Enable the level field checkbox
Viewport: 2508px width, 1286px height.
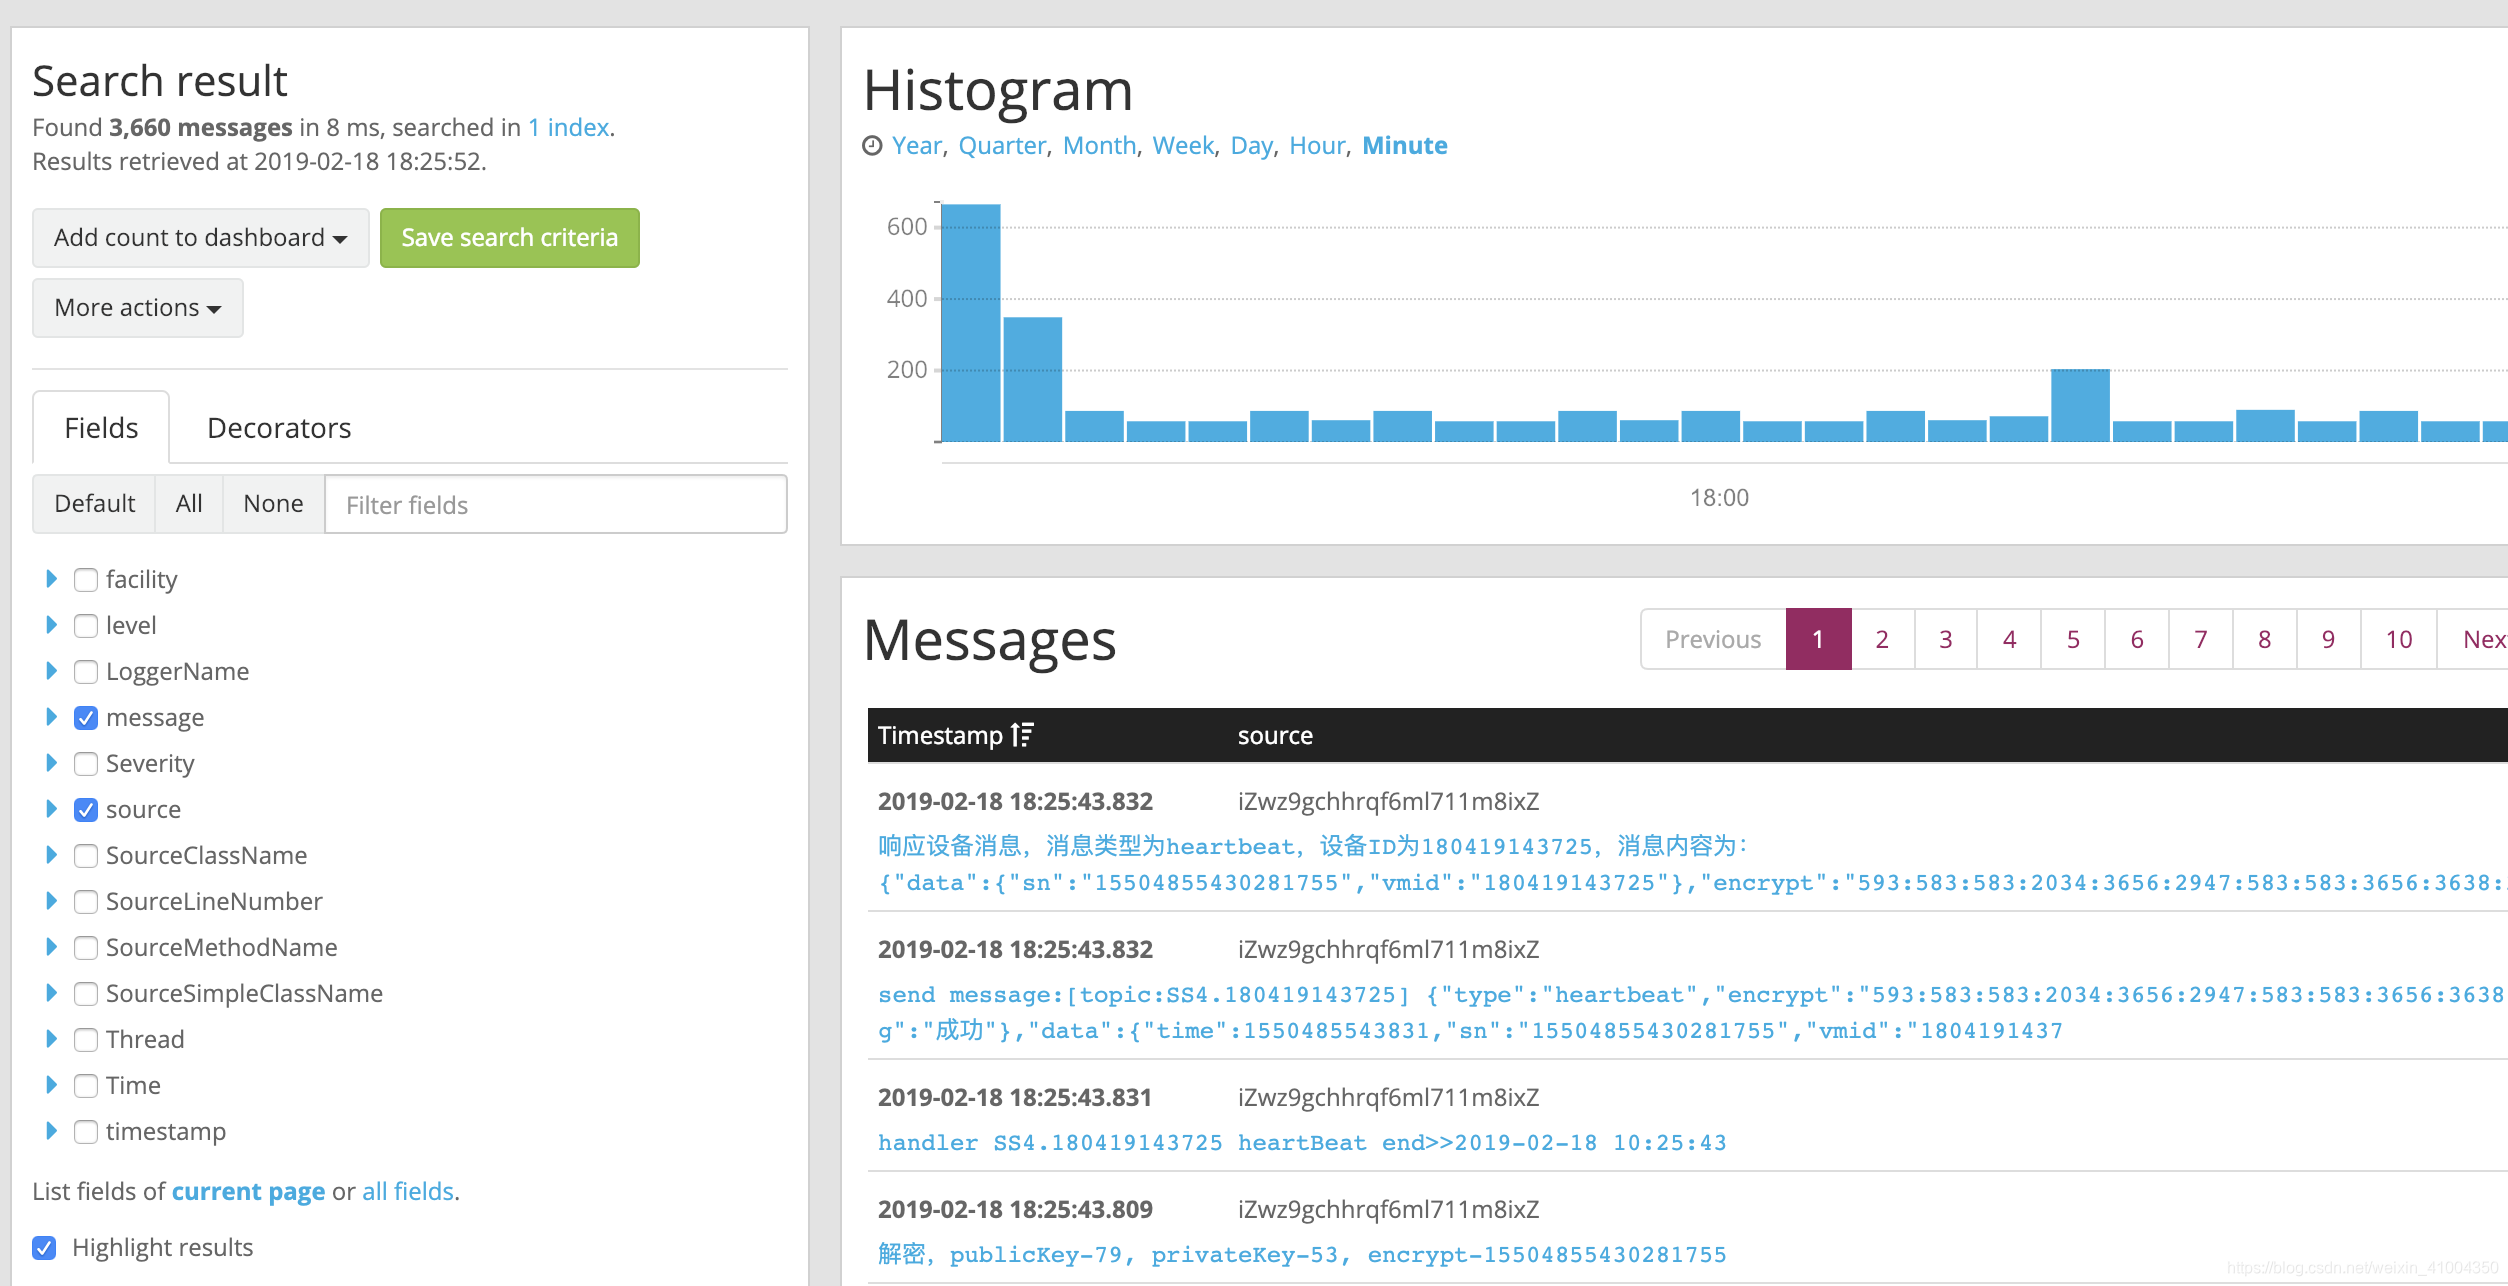pos(86,626)
